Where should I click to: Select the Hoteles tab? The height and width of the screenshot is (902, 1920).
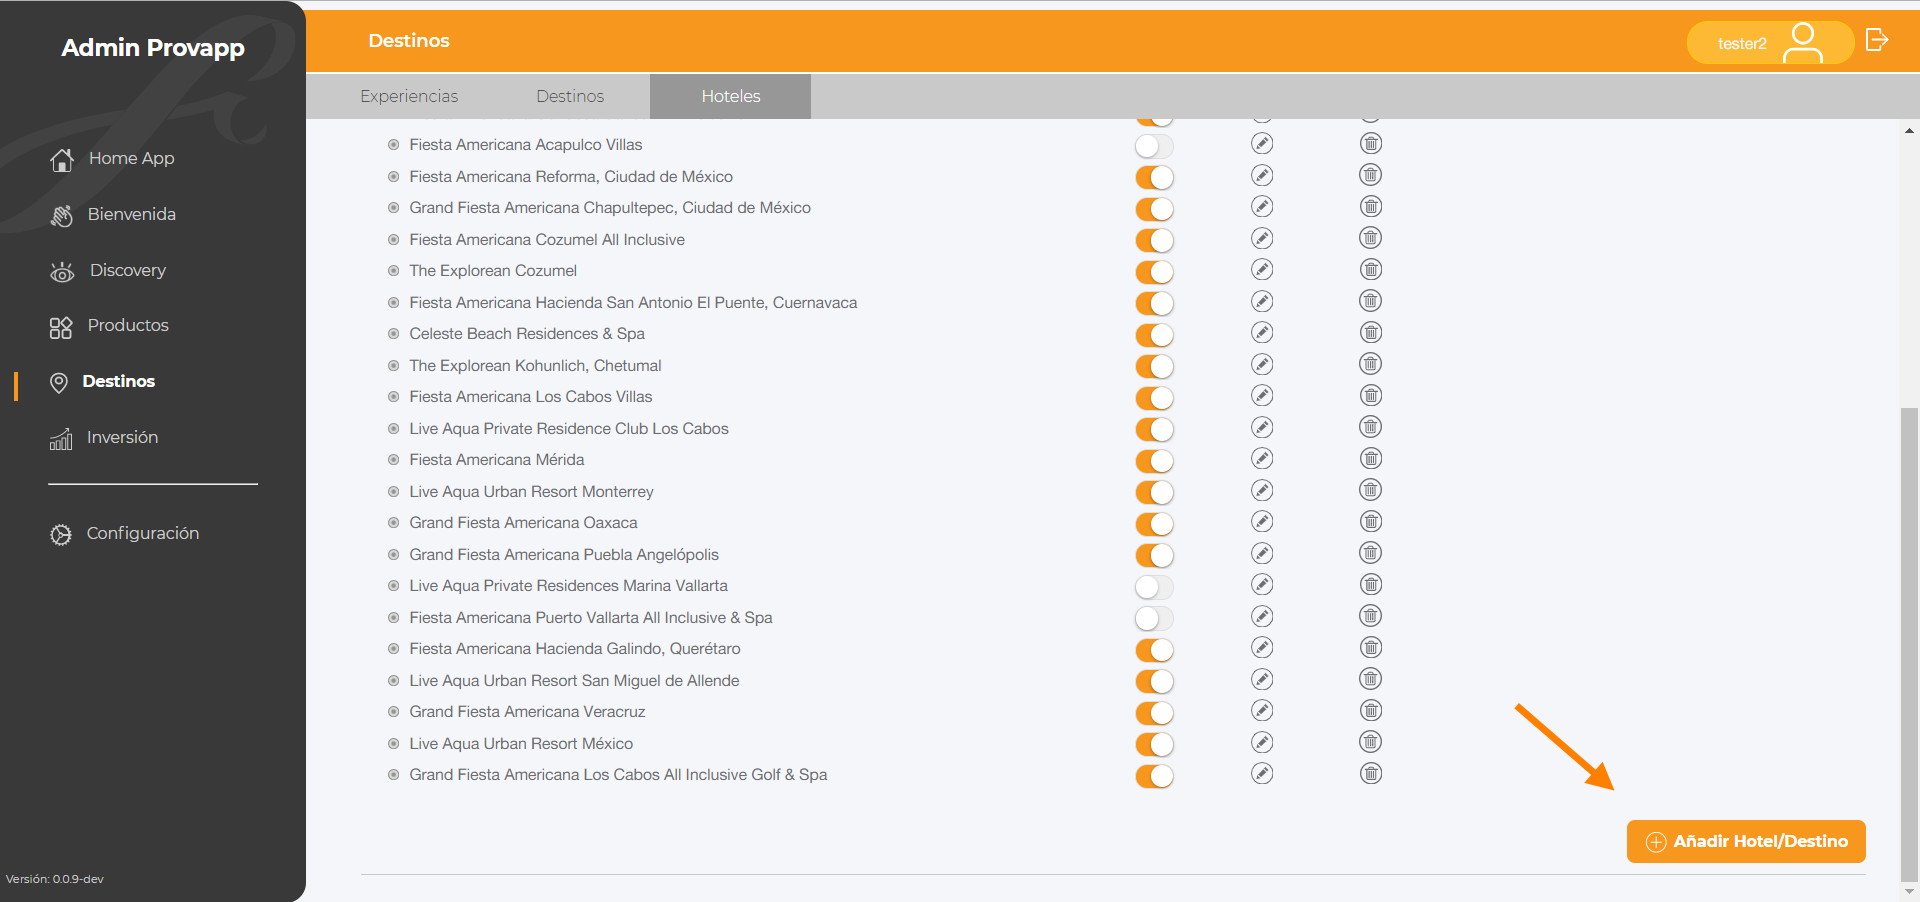pyautogui.click(x=731, y=96)
